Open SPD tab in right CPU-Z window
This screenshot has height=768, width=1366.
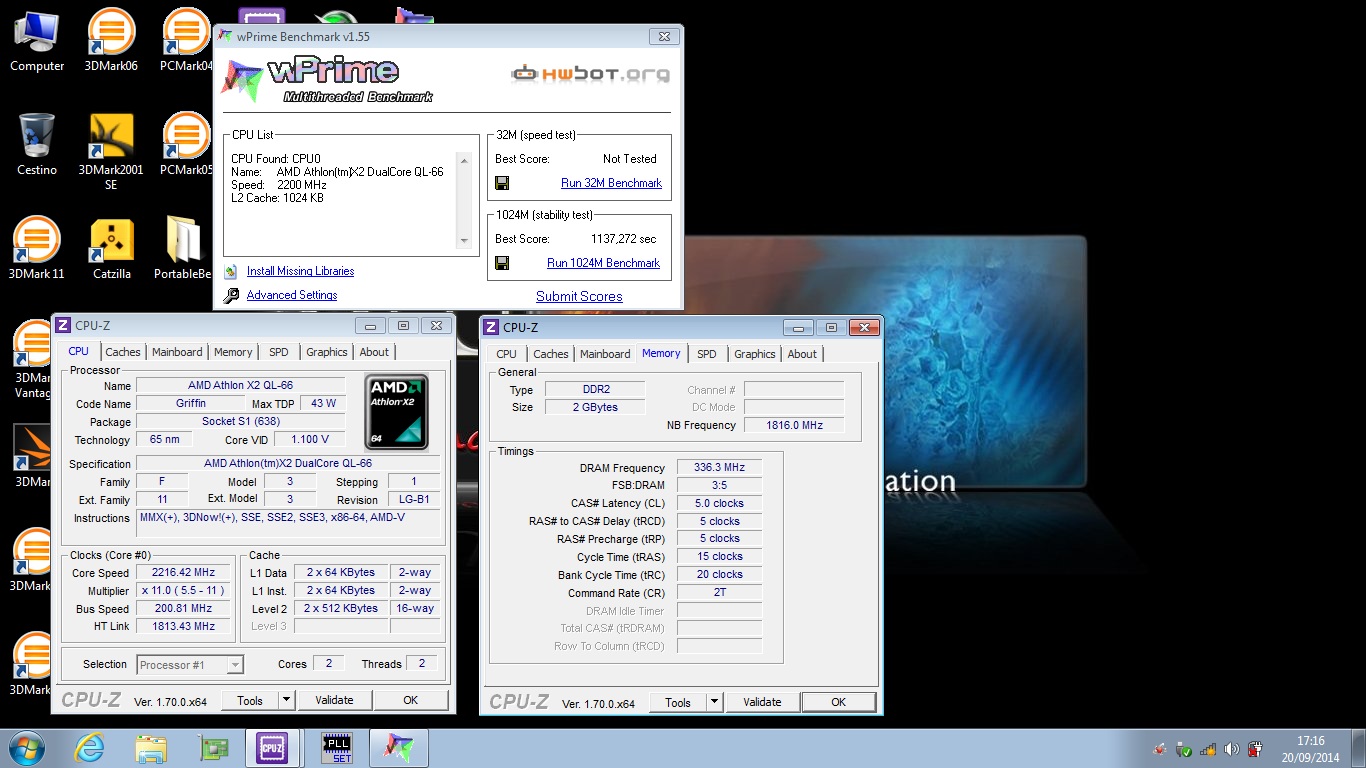pyautogui.click(x=707, y=354)
